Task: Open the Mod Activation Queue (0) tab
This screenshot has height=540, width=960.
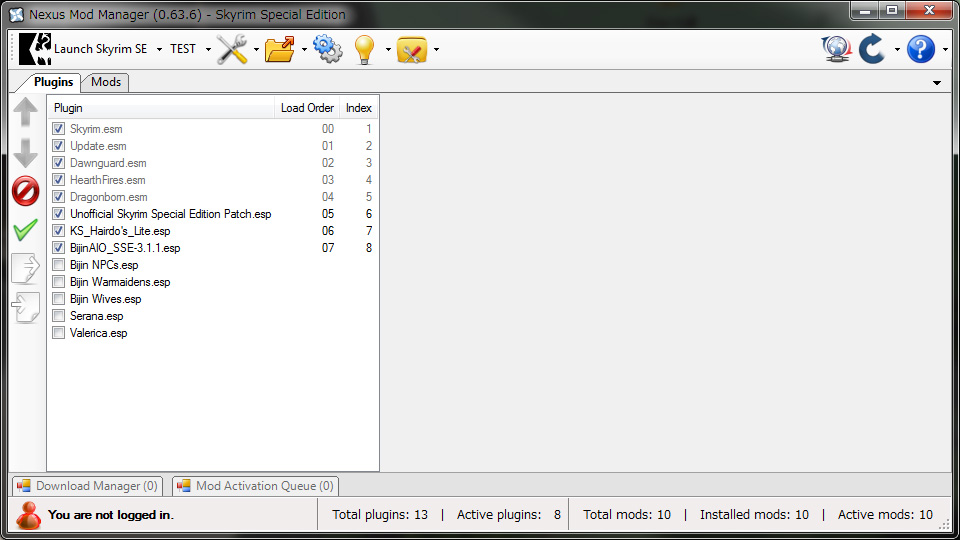Action: 255,486
